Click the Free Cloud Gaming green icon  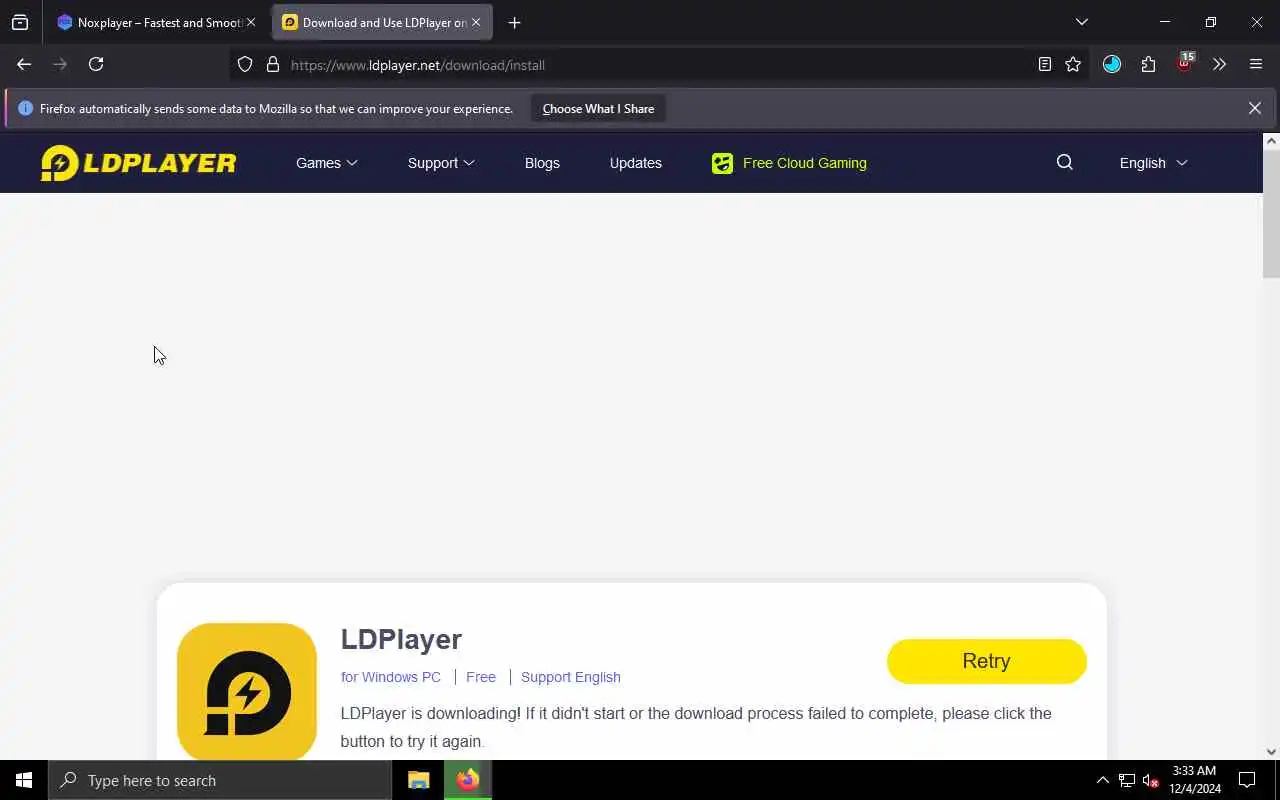722,163
